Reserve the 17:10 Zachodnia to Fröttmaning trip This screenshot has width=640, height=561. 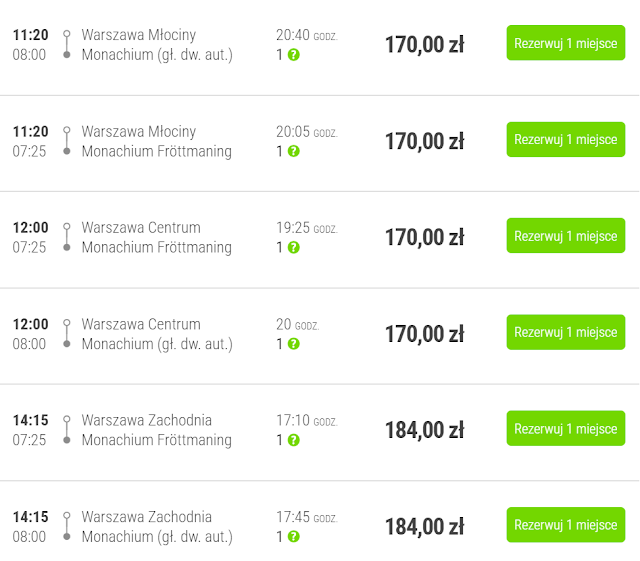coord(565,428)
